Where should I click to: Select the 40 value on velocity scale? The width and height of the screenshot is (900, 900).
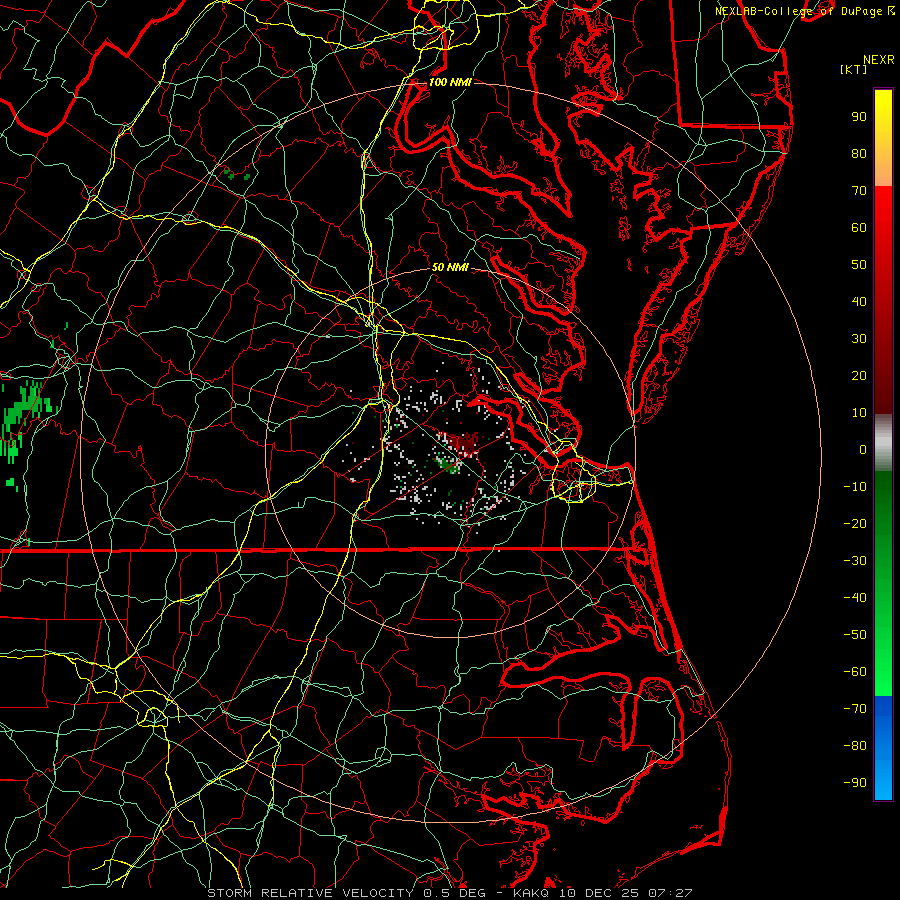(859, 302)
